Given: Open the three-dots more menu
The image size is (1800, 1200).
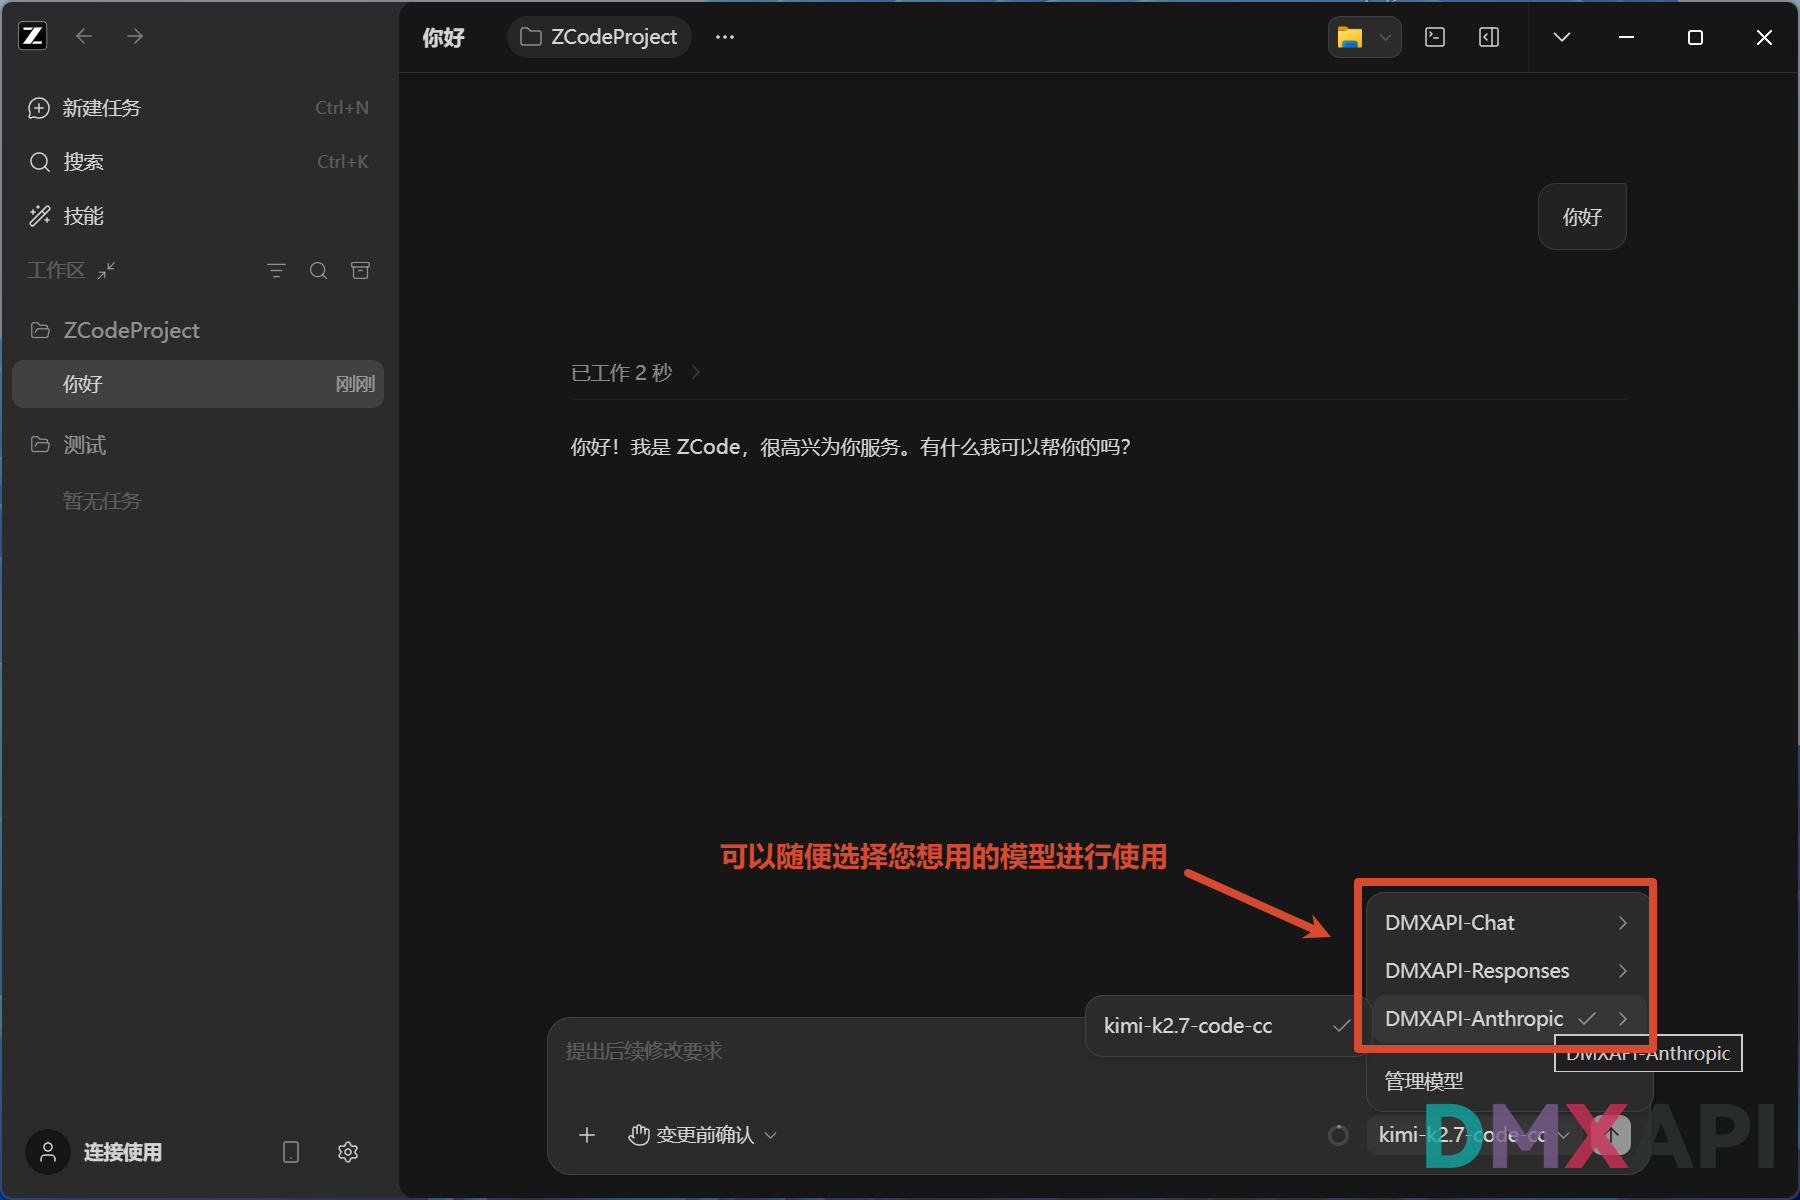Looking at the screenshot, I should 725,37.
